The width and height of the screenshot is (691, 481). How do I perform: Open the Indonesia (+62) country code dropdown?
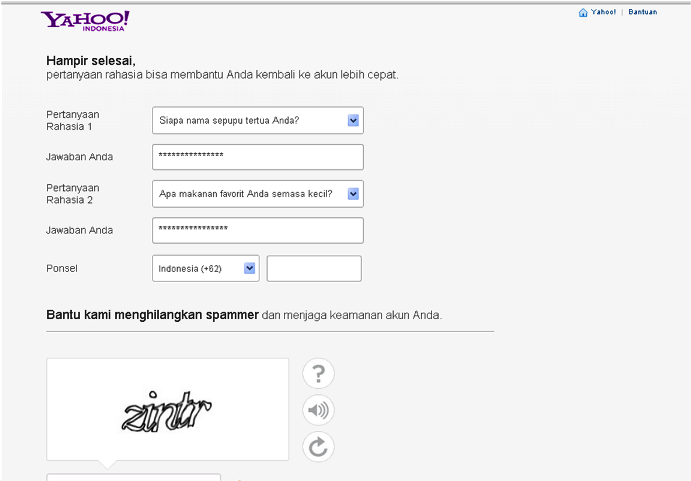[x=206, y=268]
